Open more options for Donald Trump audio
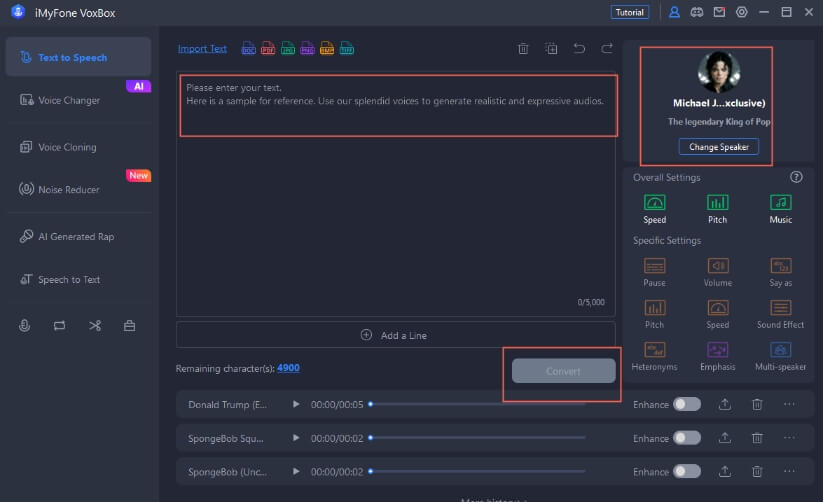The width and height of the screenshot is (823, 502). (789, 404)
